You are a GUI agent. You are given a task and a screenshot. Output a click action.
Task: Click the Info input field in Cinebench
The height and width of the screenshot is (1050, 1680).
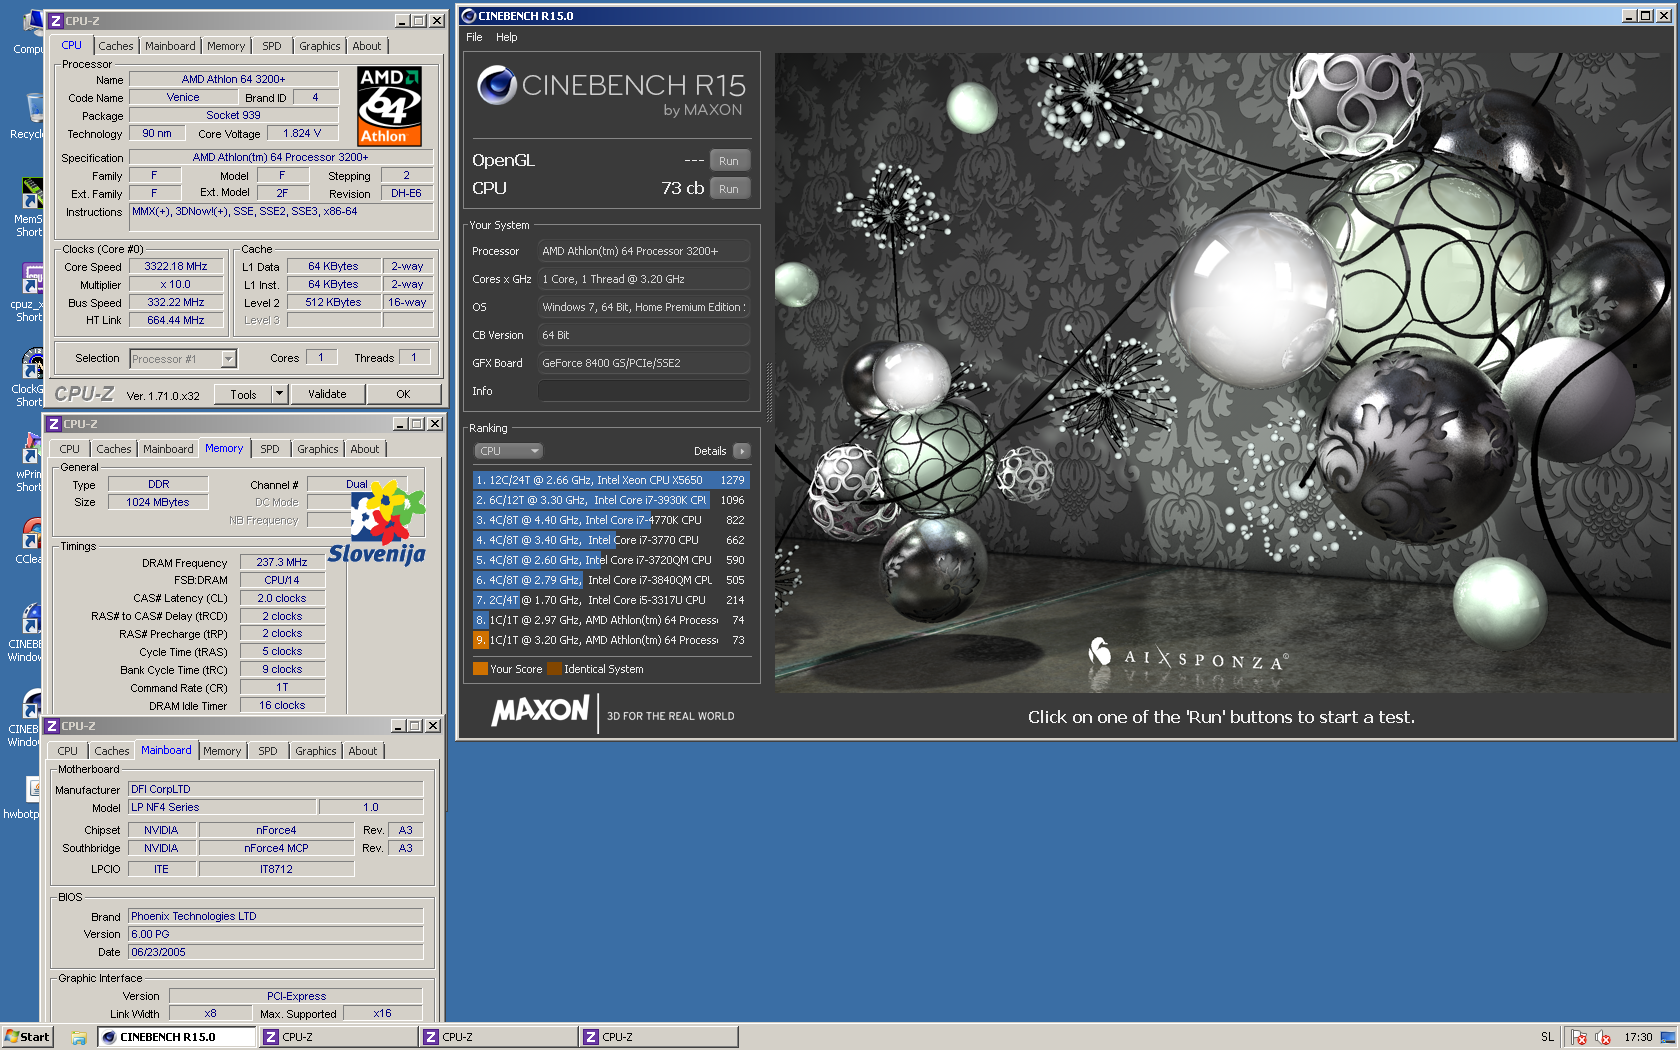643,391
